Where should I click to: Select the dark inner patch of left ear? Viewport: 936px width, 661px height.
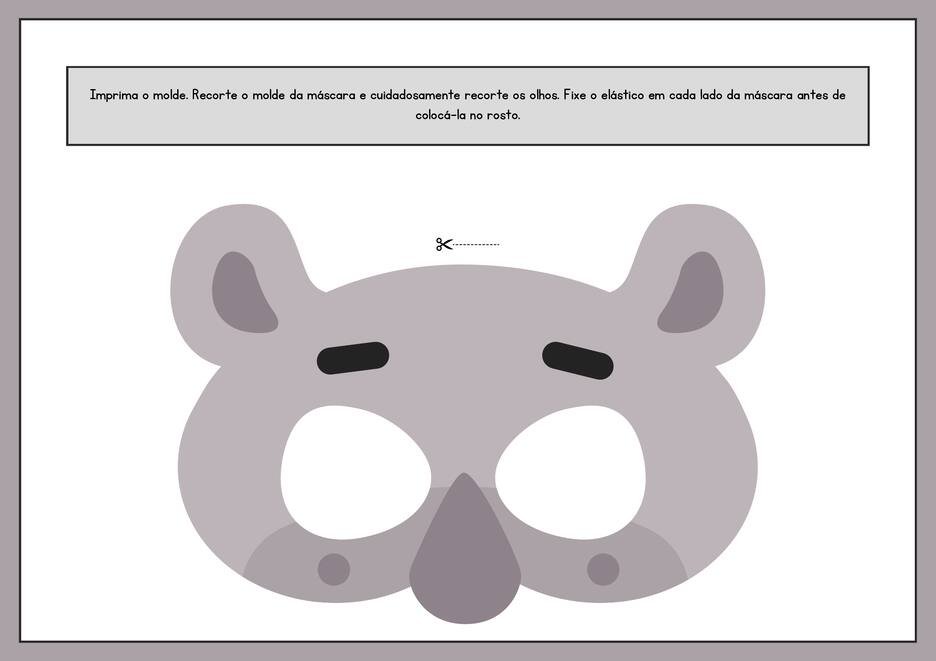pos(241,296)
